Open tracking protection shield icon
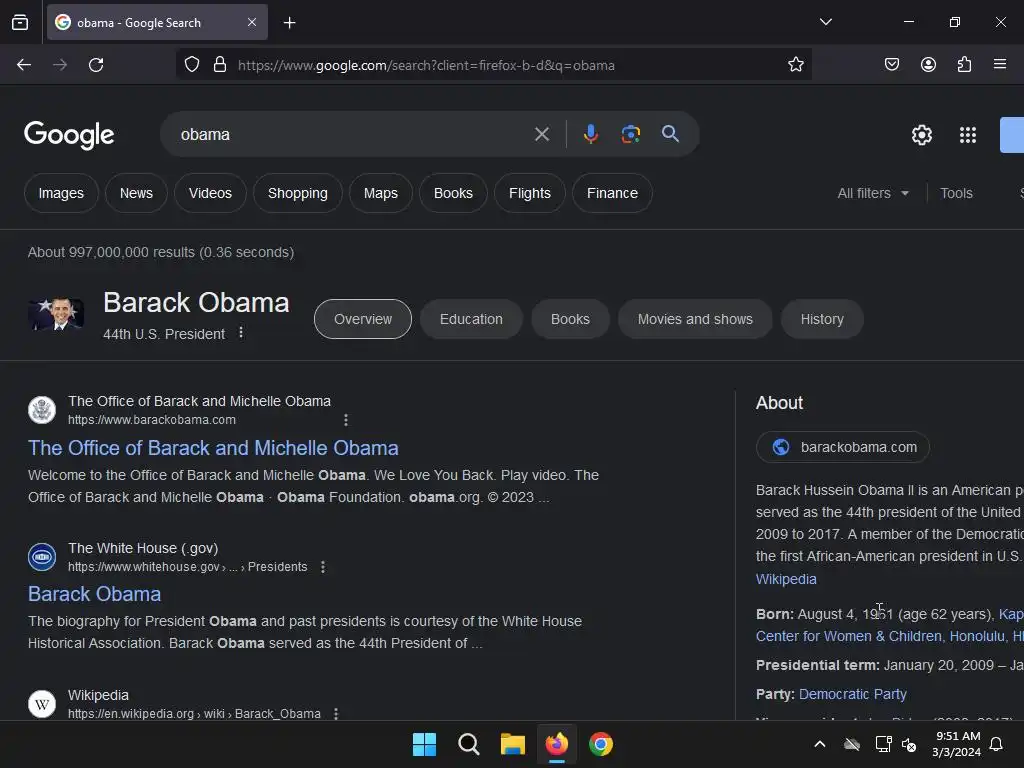The height and width of the screenshot is (768, 1024). [191, 65]
